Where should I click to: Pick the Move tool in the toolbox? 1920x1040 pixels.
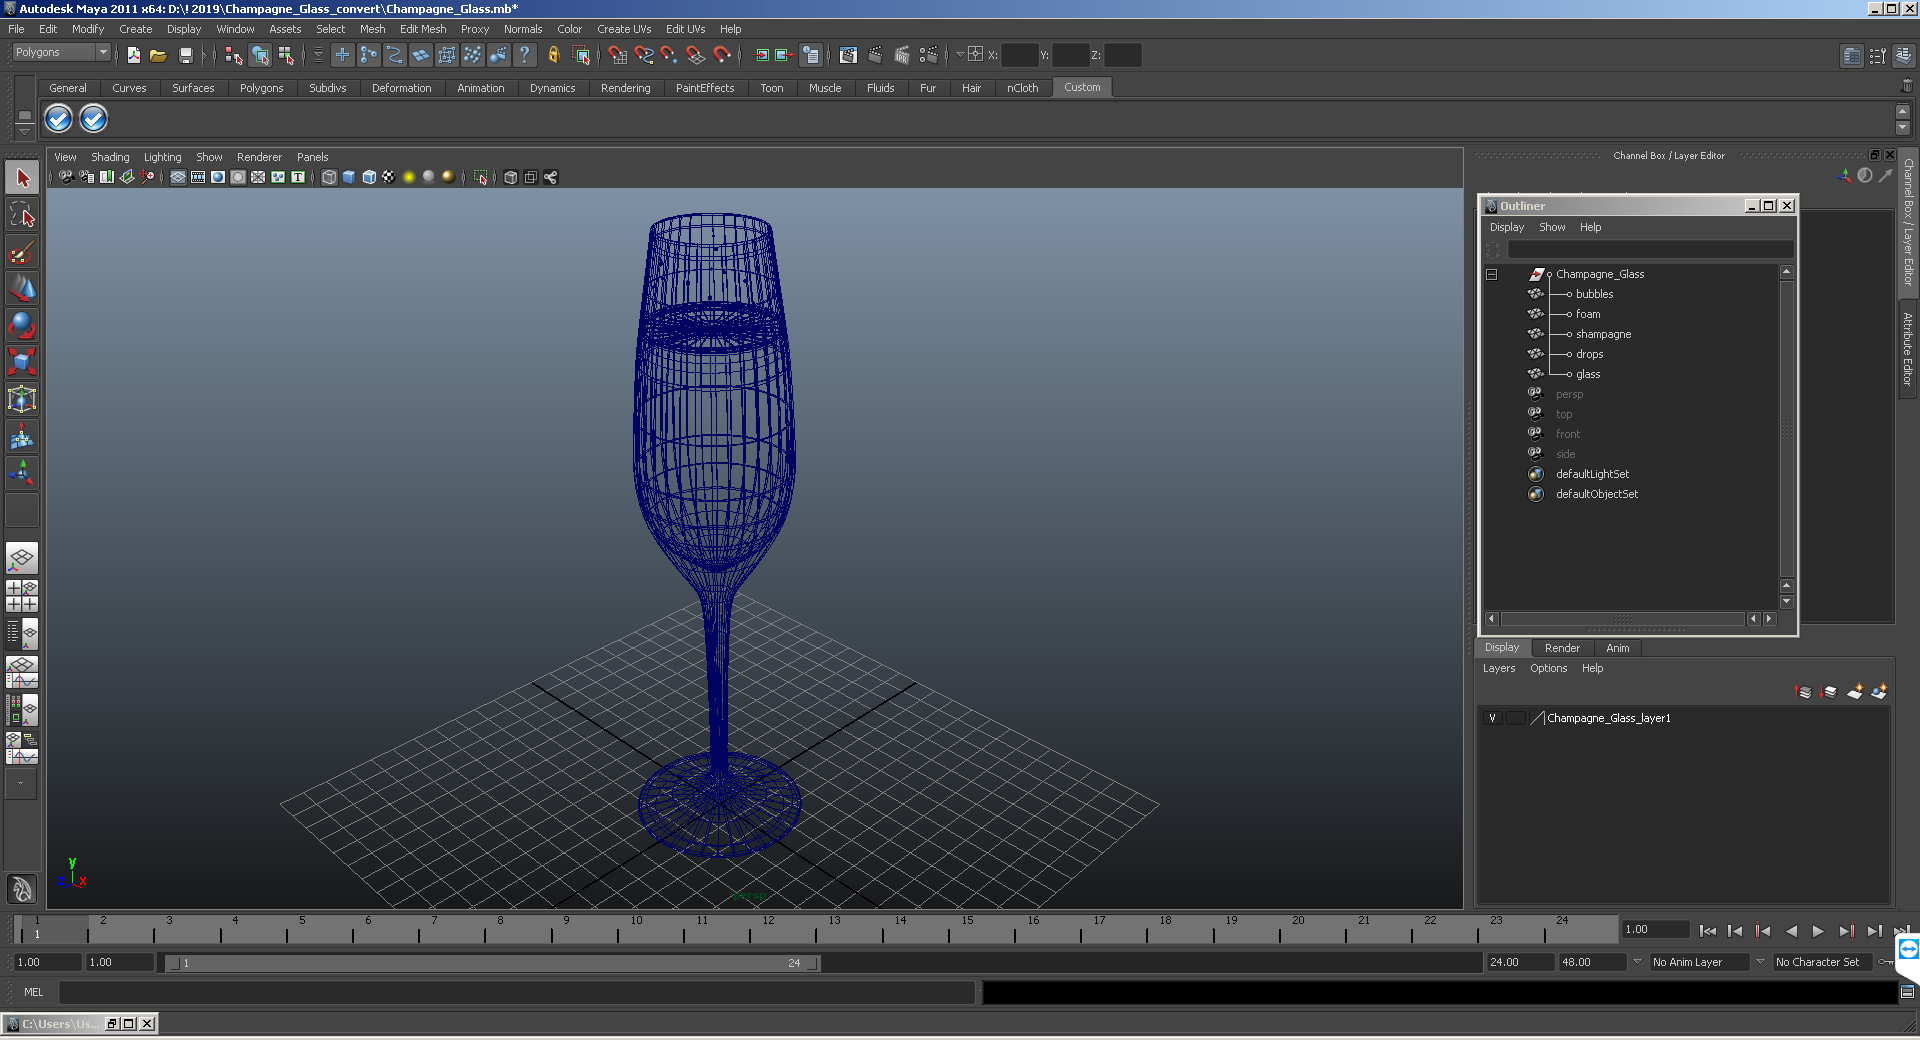(22, 288)
